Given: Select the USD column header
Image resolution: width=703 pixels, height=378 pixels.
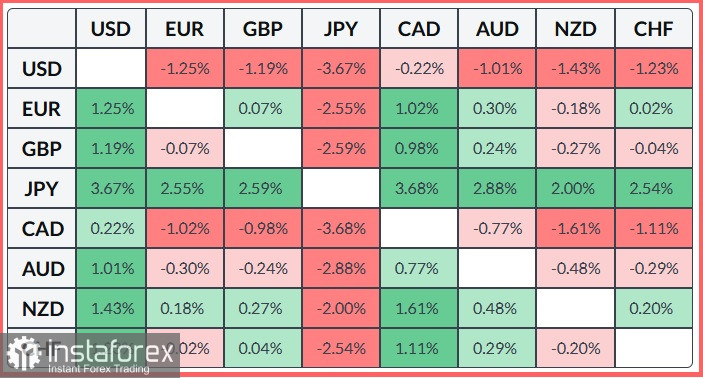Looking at the screenshot, I should click(x=111, y=29).
